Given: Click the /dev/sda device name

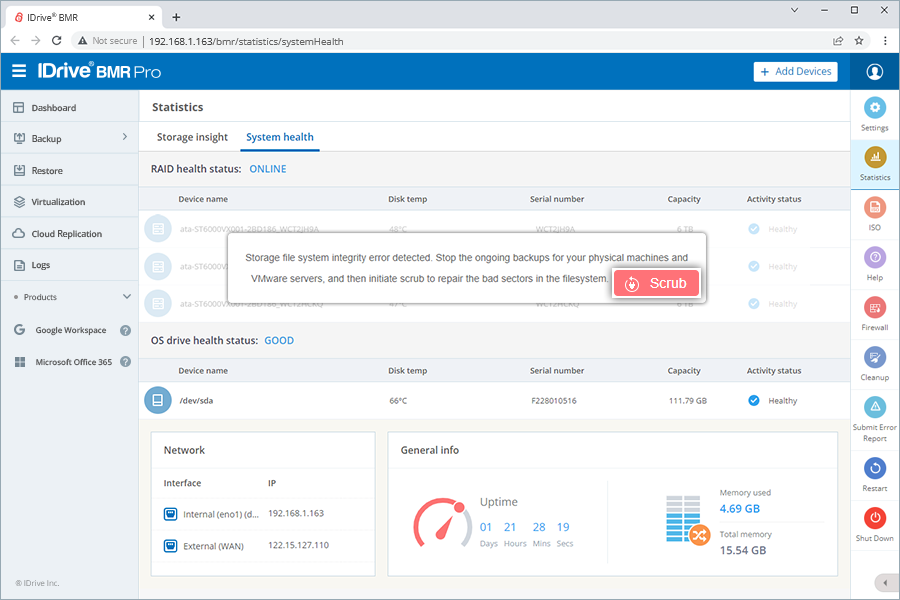Looking at the screenshot, I should (196, 401).
